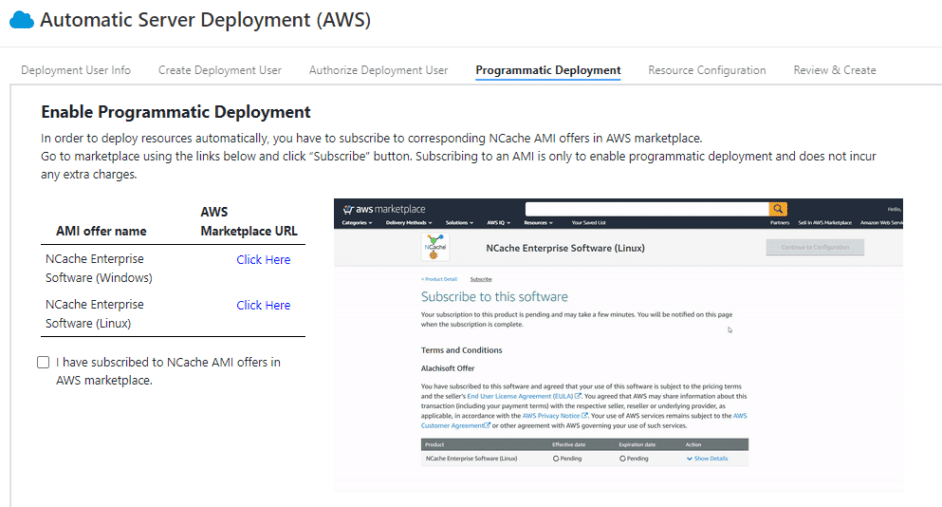942x507 pixels.
Task: Open the Resource Configuration tab
Action: click(x=707, y=70)
